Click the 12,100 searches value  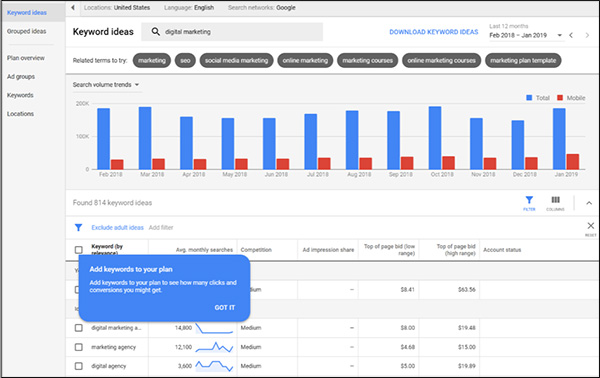pos(184,347)
